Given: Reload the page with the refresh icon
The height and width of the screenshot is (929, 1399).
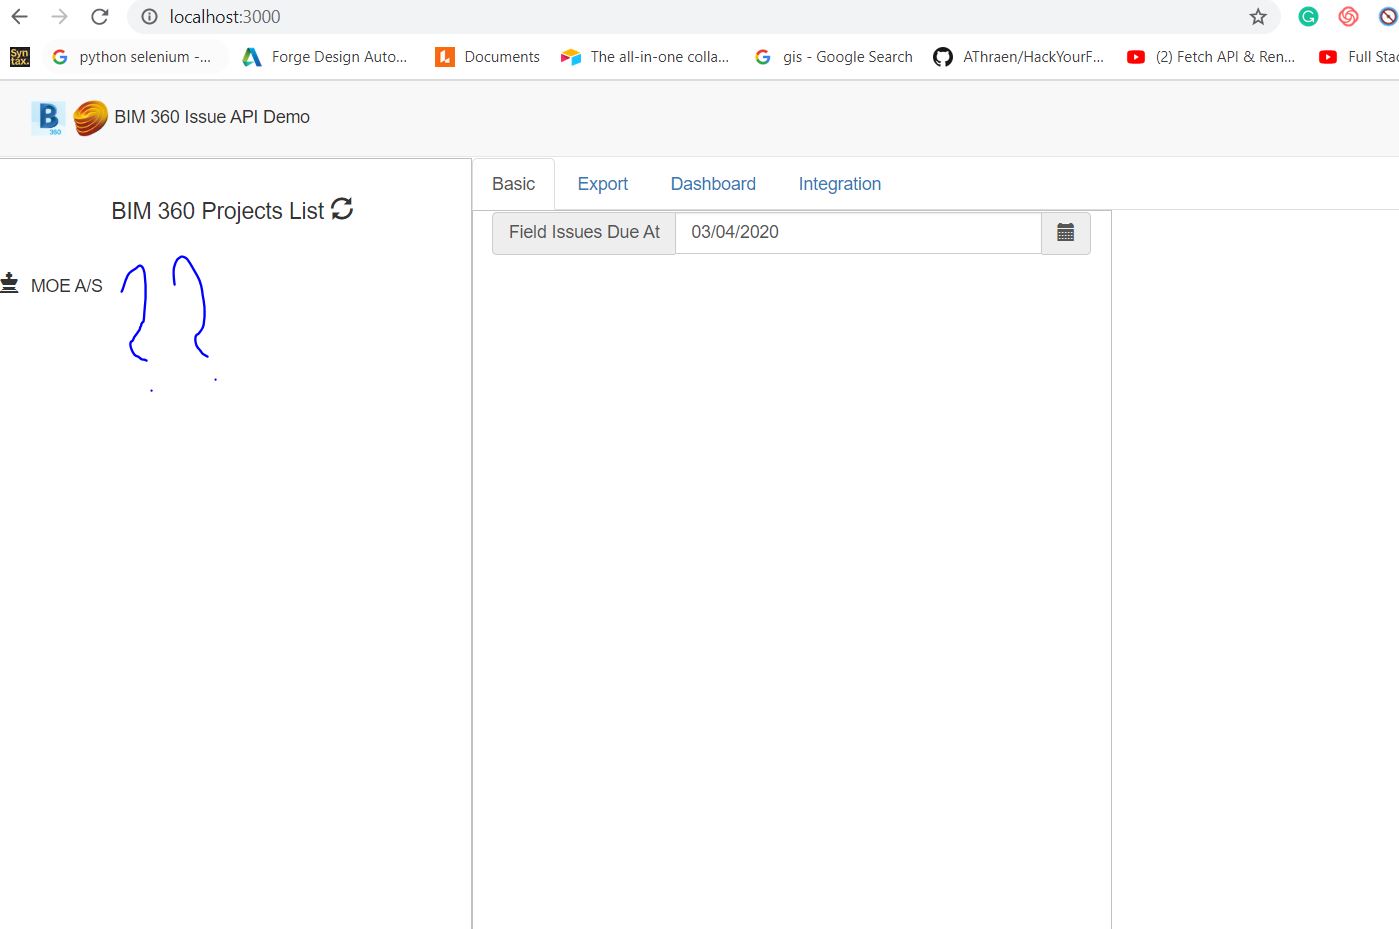Looking at the screenshot, I should coord(100,17).
